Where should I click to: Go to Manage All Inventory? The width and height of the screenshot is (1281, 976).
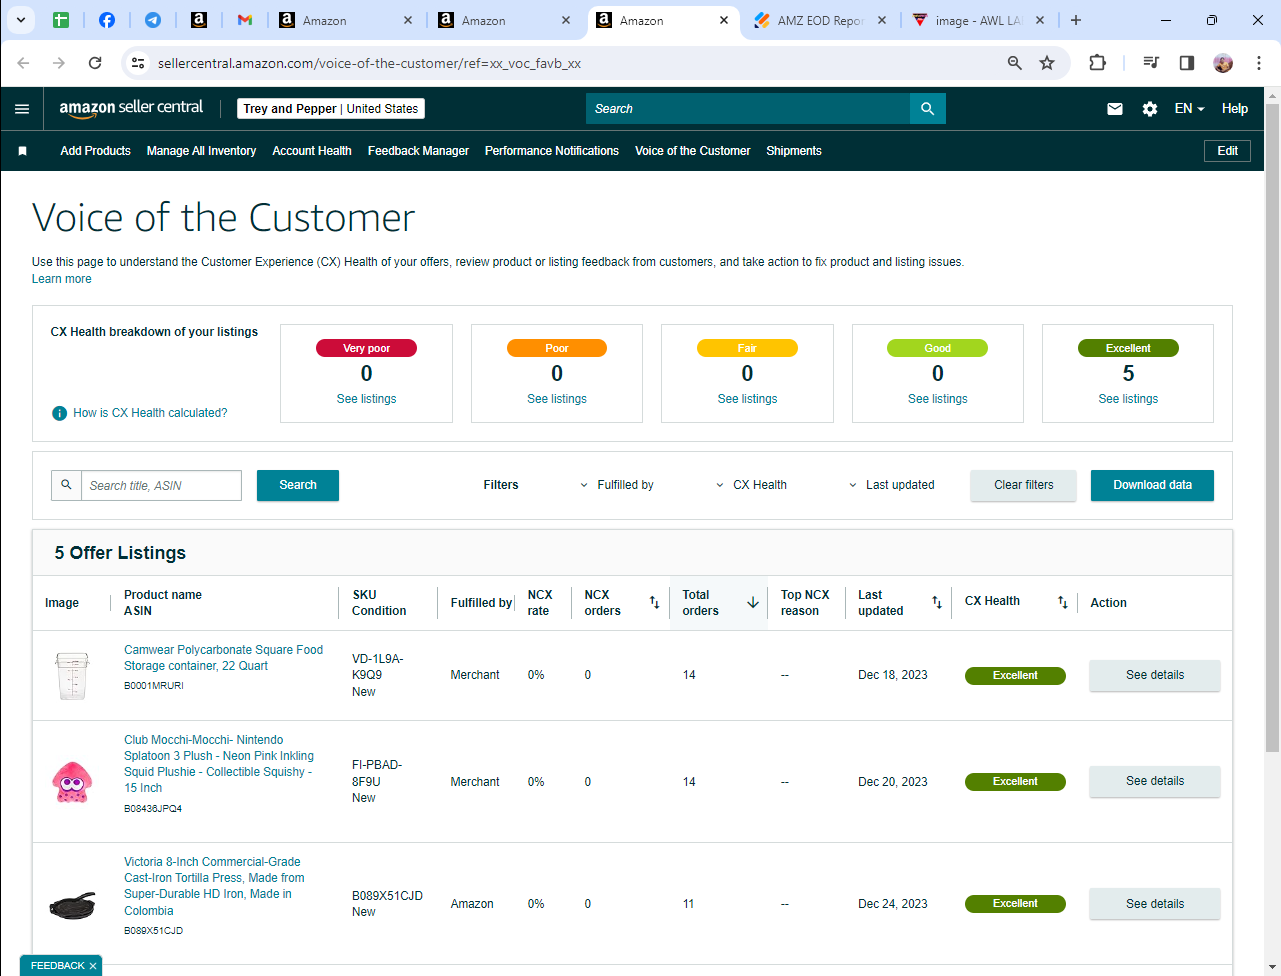201,151
